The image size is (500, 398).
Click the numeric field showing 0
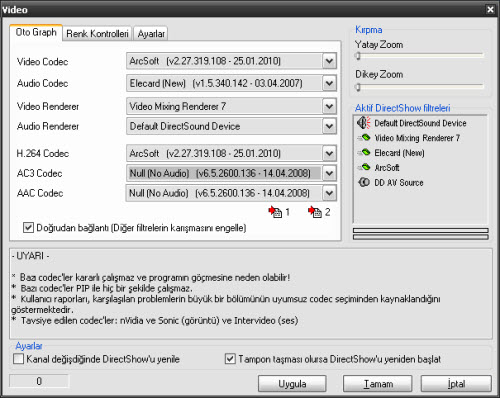pos(39,381)
